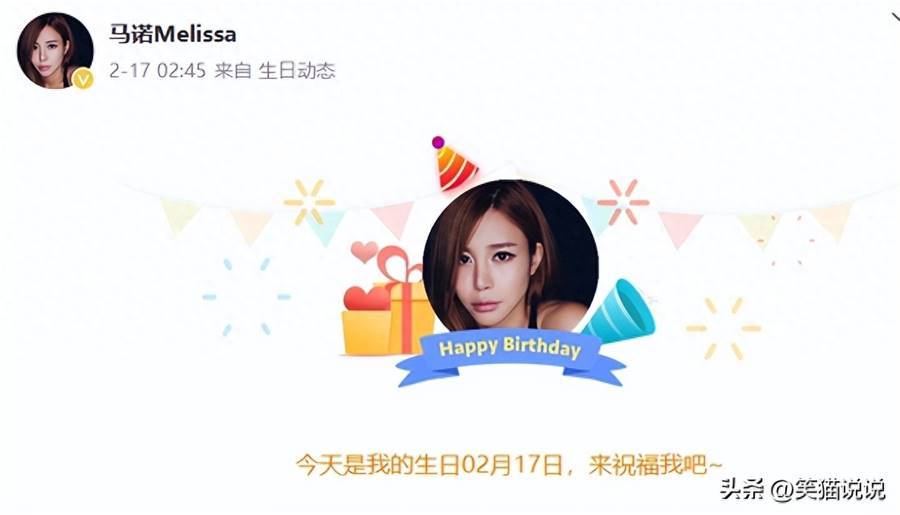The width and height of the screenshot is (900, 515).
Task: Click the small pink heart above the gift
Action: 364,251
